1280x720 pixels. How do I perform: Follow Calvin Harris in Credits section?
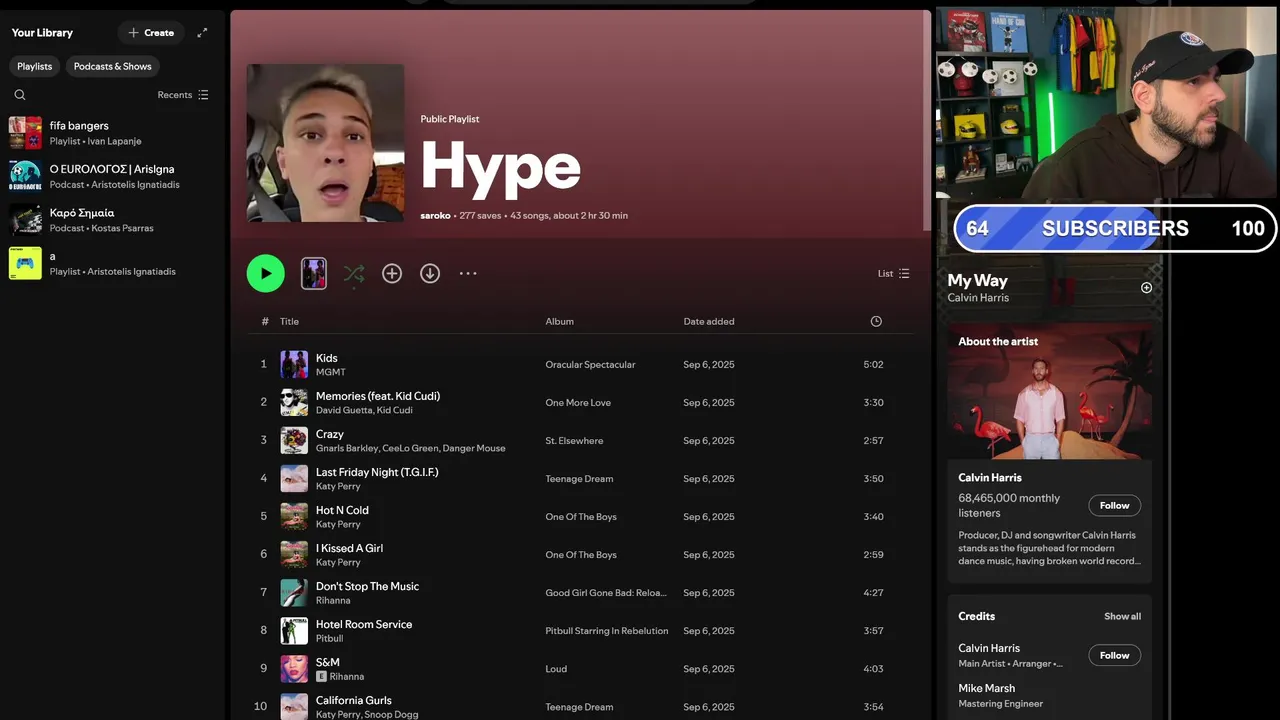pyautogui.click(x=1114, y=655)
